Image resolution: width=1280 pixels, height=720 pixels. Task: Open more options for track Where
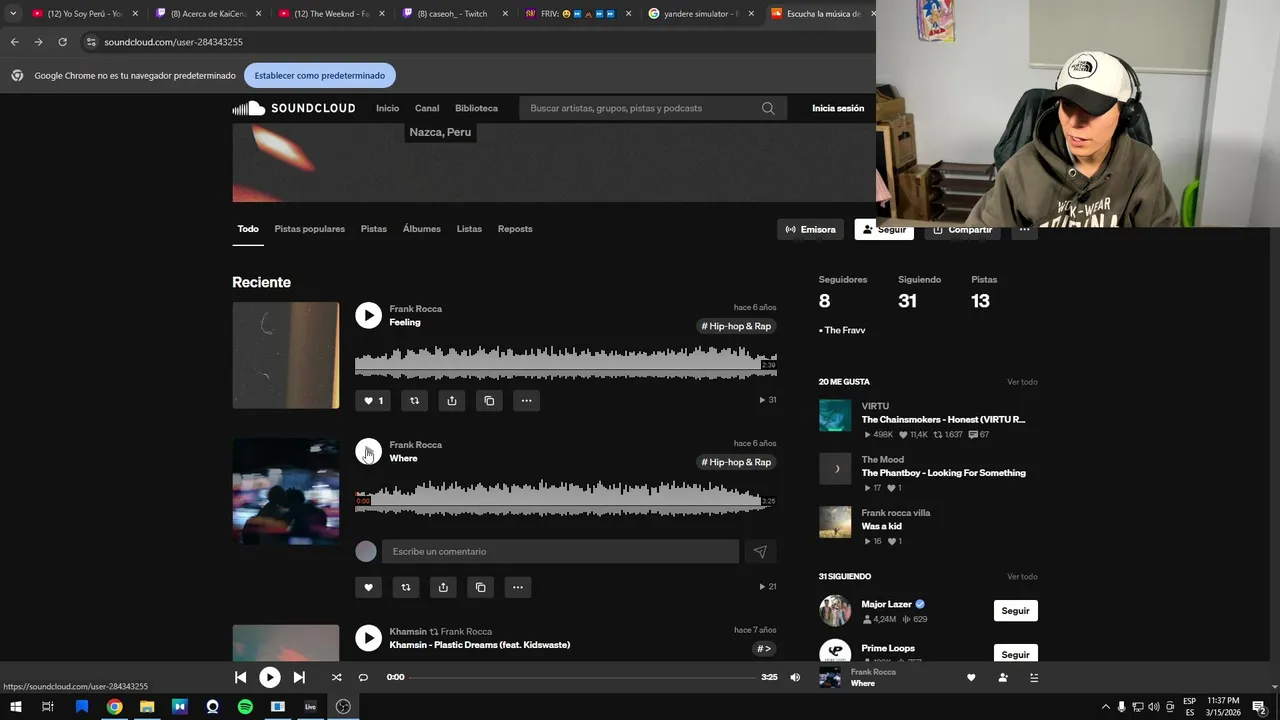[x=518, y=587]
